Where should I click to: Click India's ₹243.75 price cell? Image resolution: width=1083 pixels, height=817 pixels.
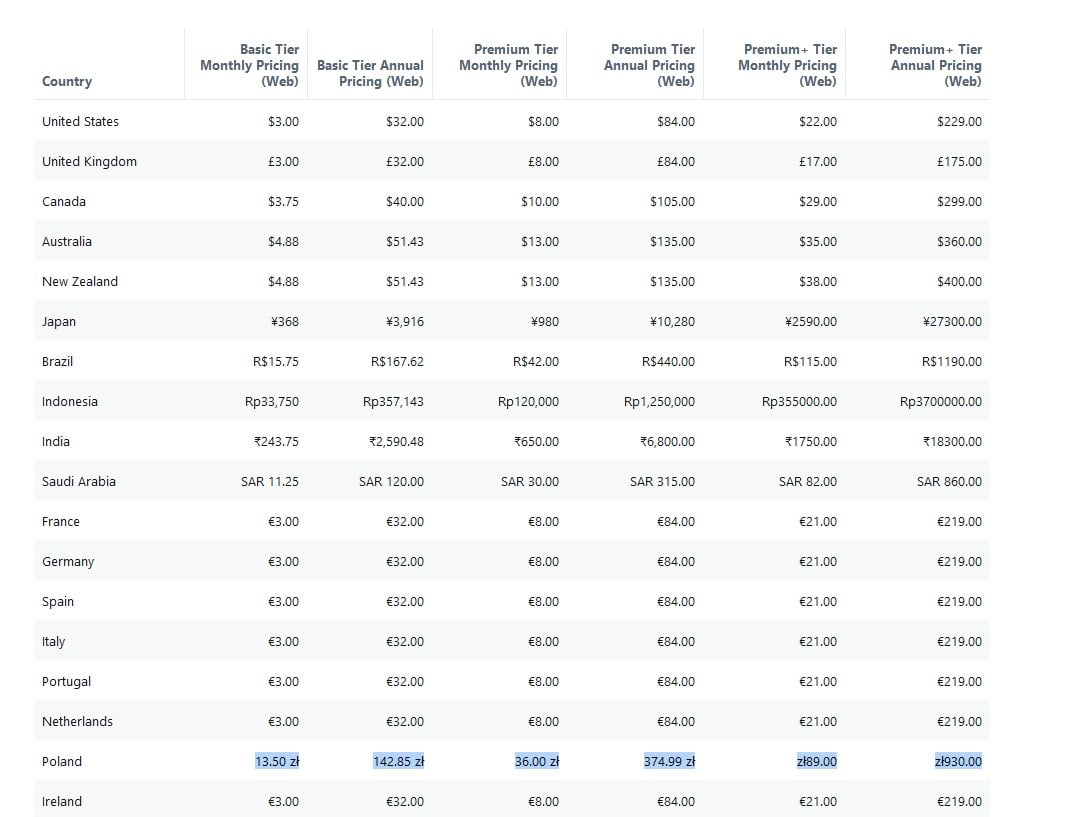click(x=276, y=441)
